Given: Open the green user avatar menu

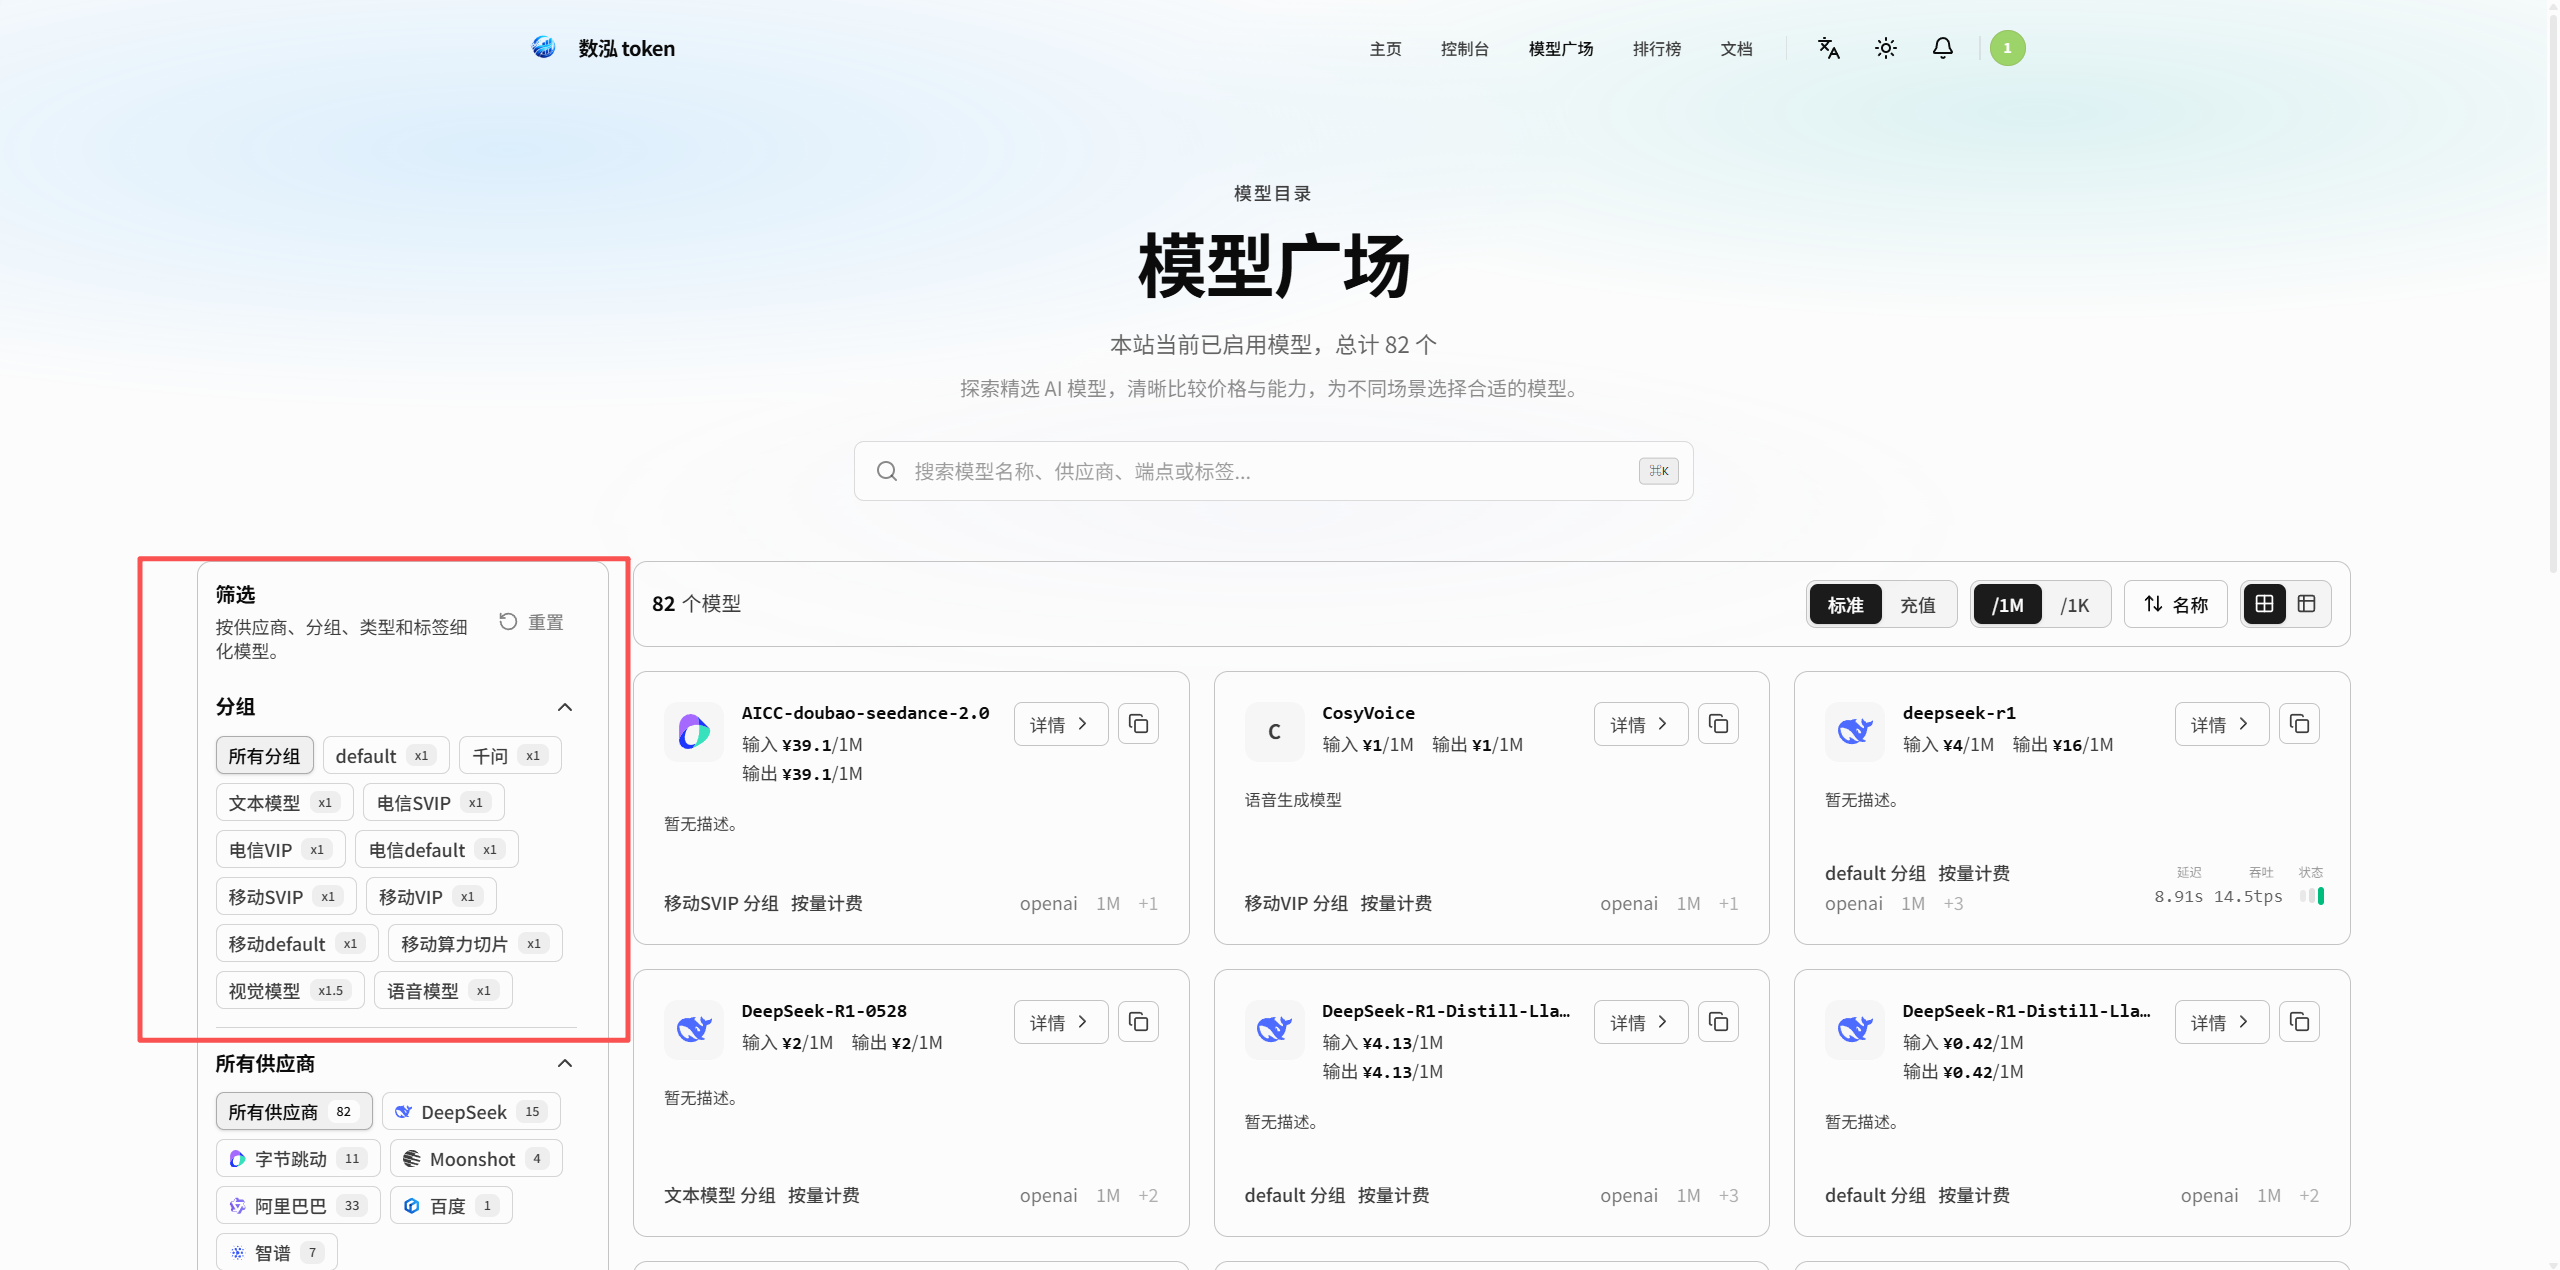Looking at the screenshot, I should click(2007, 48).
